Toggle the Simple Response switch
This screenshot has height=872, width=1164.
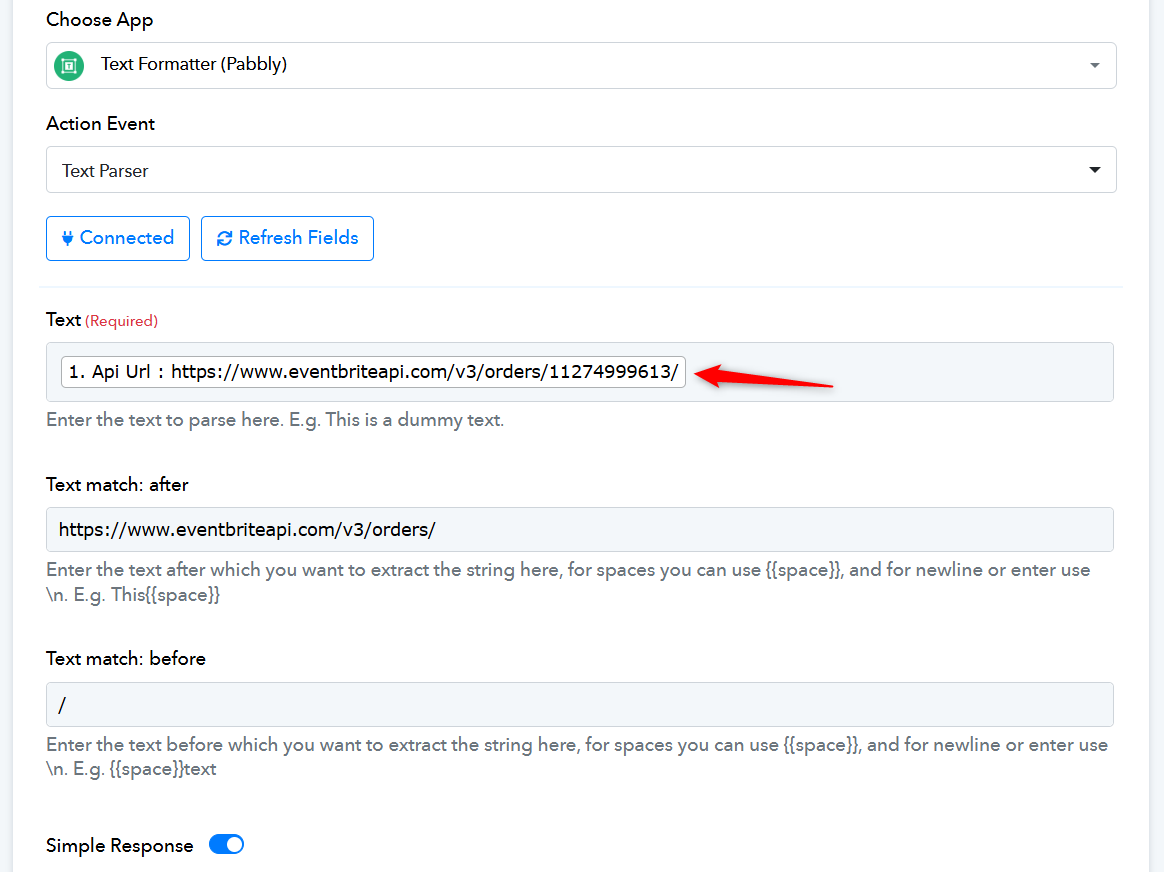tap(226, 845)
